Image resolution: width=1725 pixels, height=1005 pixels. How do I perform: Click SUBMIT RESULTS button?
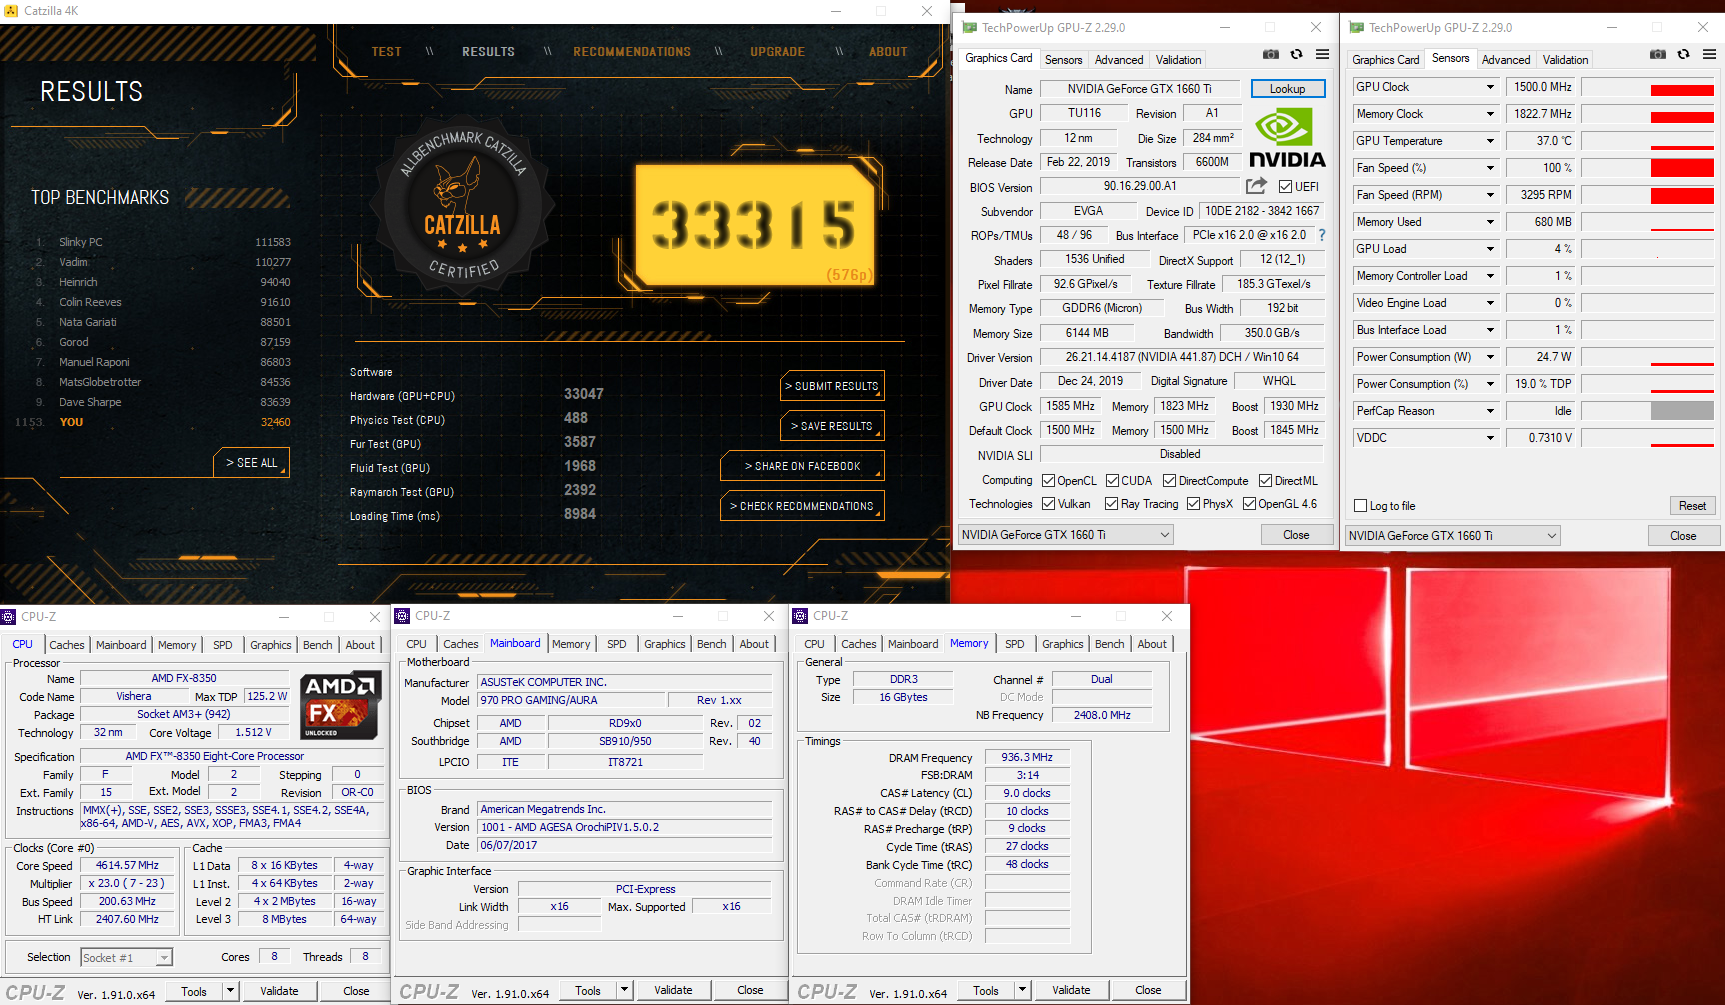click(832, 386)
